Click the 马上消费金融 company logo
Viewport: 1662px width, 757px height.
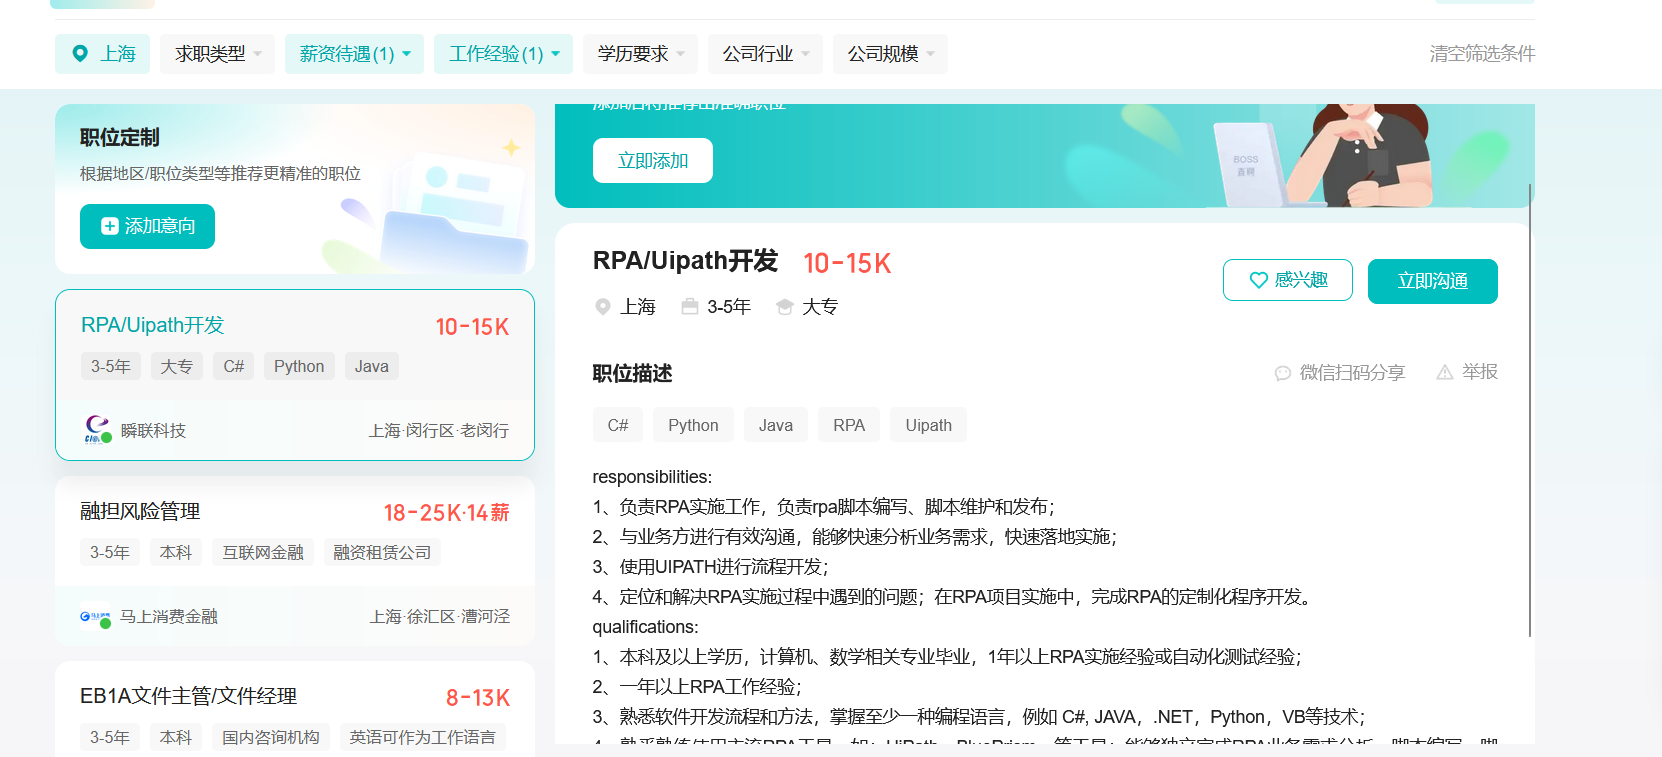[95, 617]
